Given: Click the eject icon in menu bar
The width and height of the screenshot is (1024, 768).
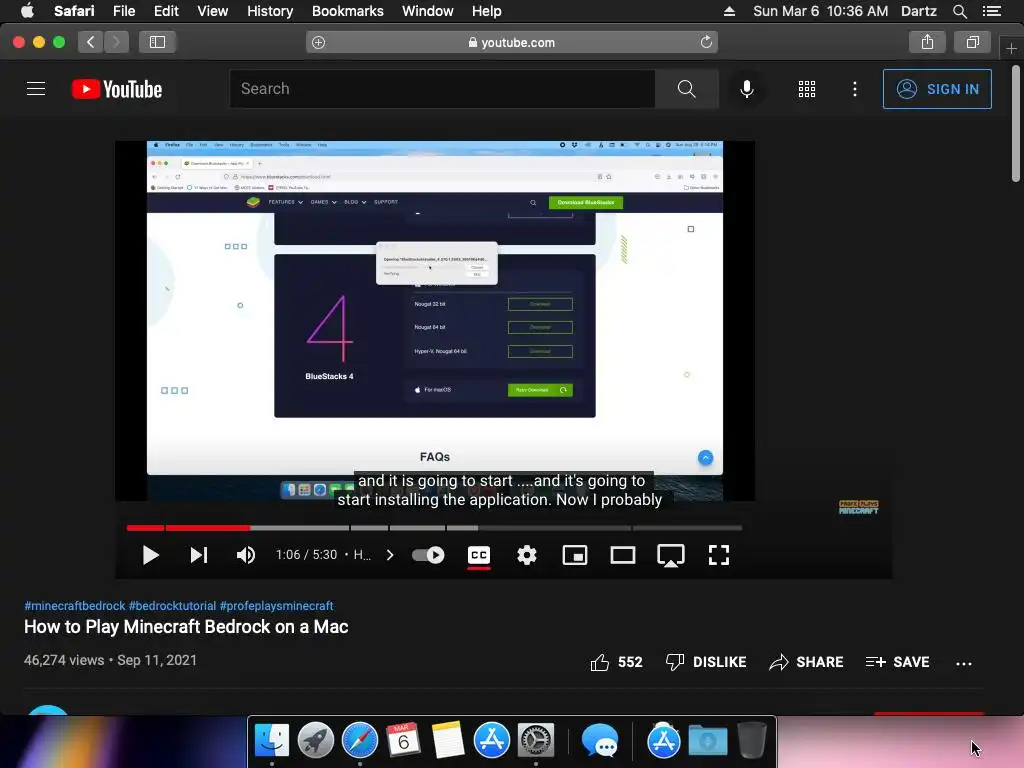Looking at the screenshot, I should [729, 11].
